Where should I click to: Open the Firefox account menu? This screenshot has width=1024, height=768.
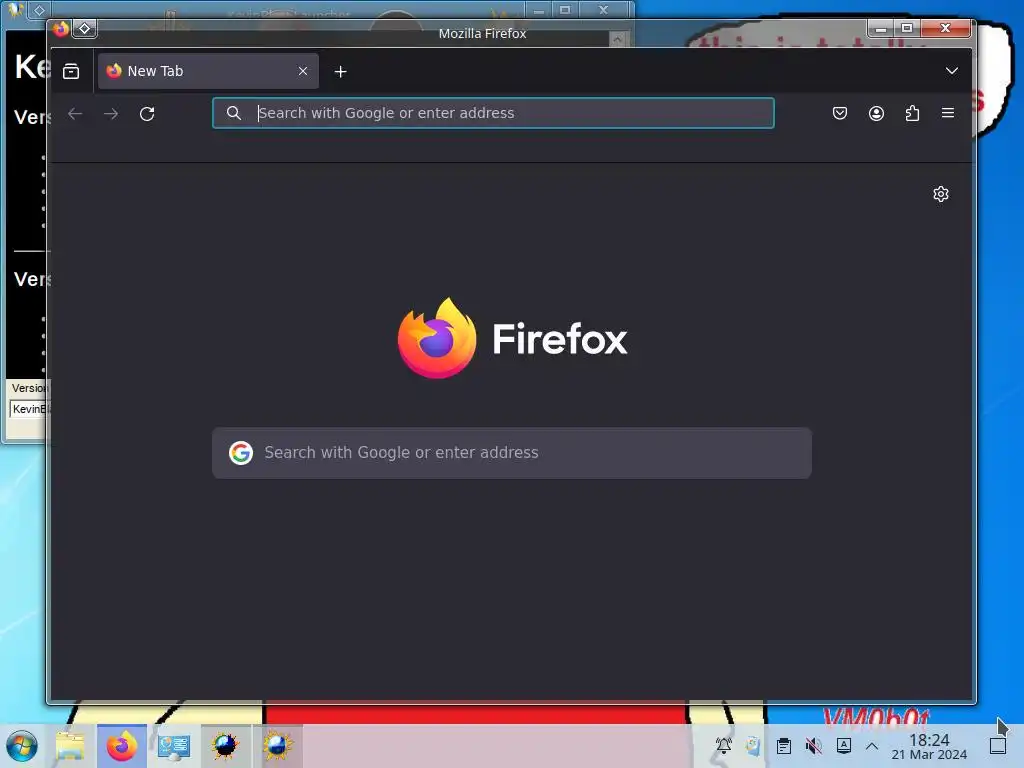pos(876,113)
